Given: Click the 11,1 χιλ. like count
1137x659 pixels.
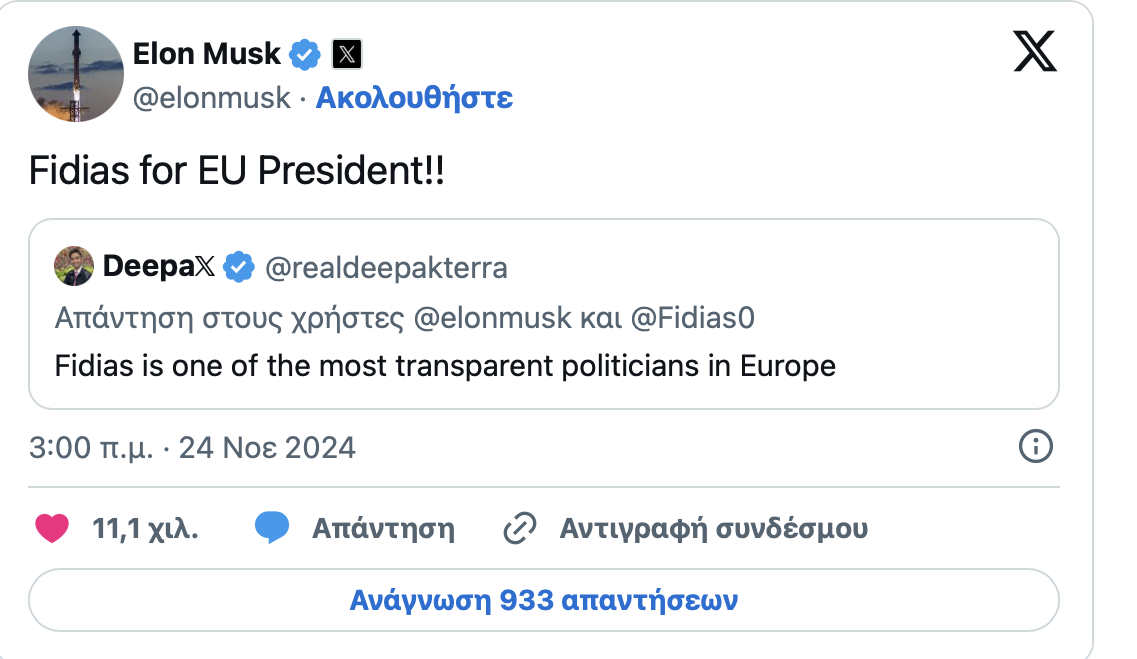Looking at the screenshot, I should [145, 528].
